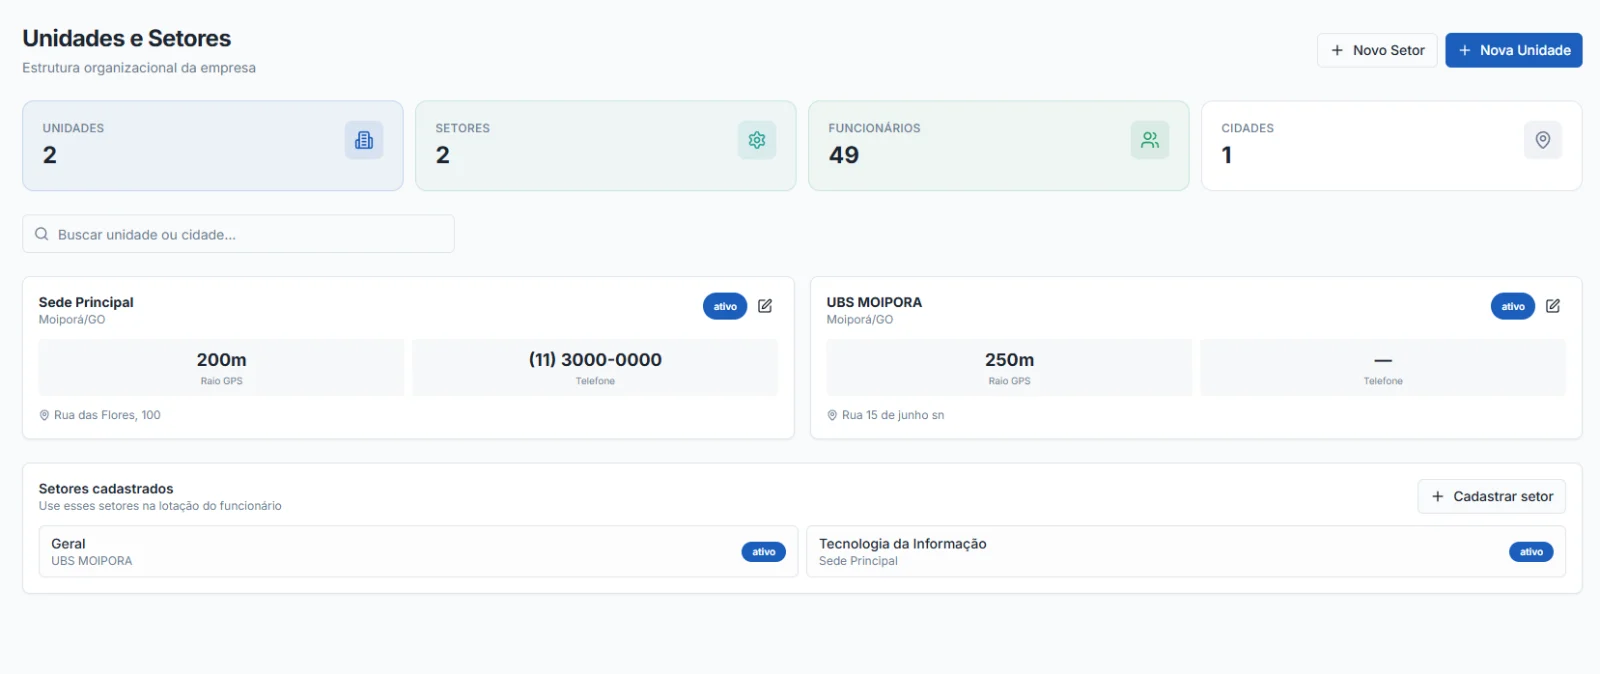
Task: Open the Geral sector row
Action: pyautogui.click(x=418, y=552)
